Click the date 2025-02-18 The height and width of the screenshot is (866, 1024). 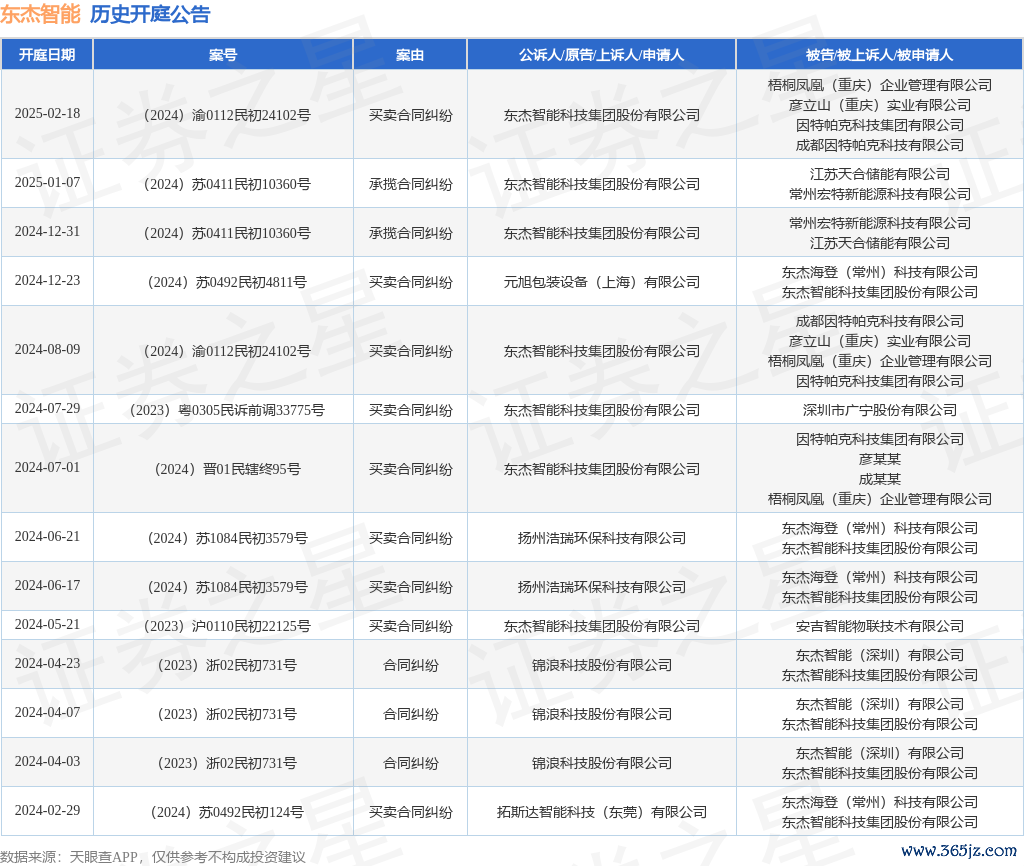[47, 114]
